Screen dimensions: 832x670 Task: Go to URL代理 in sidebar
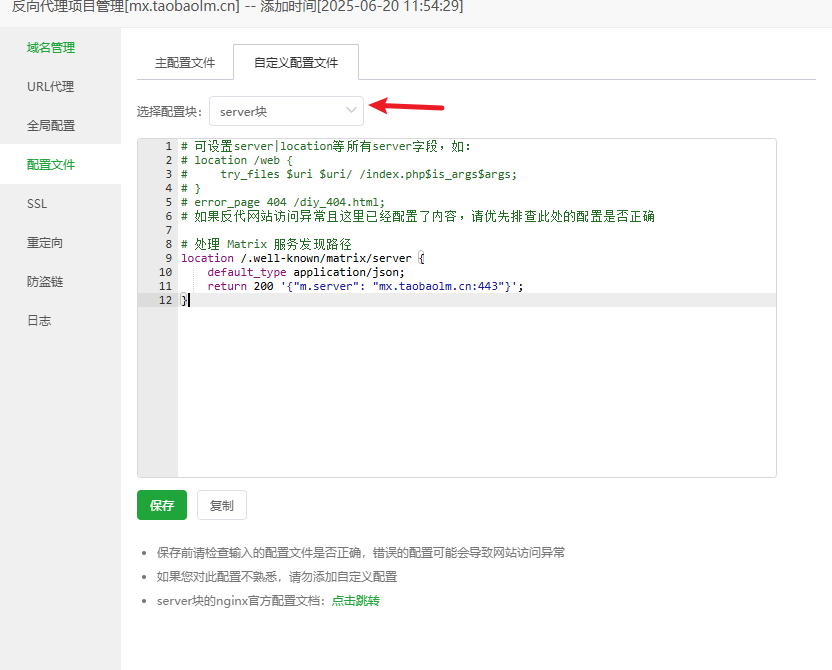[x=51, y=86]
